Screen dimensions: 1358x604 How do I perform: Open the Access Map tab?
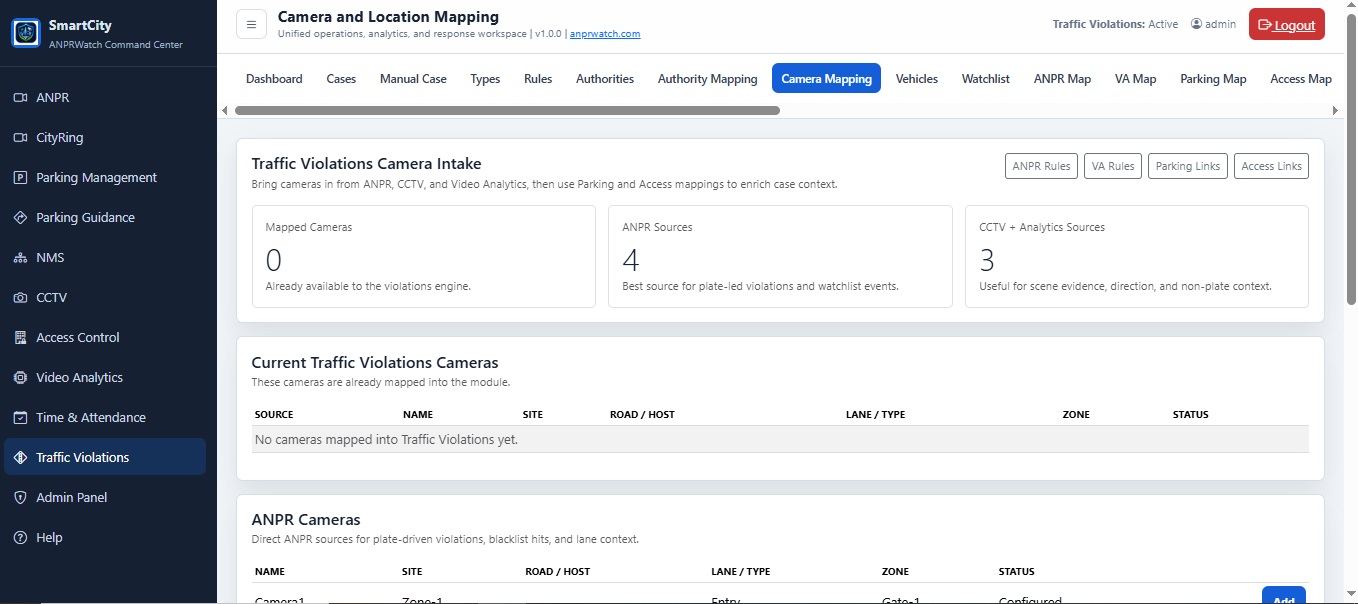(1301, 79)
